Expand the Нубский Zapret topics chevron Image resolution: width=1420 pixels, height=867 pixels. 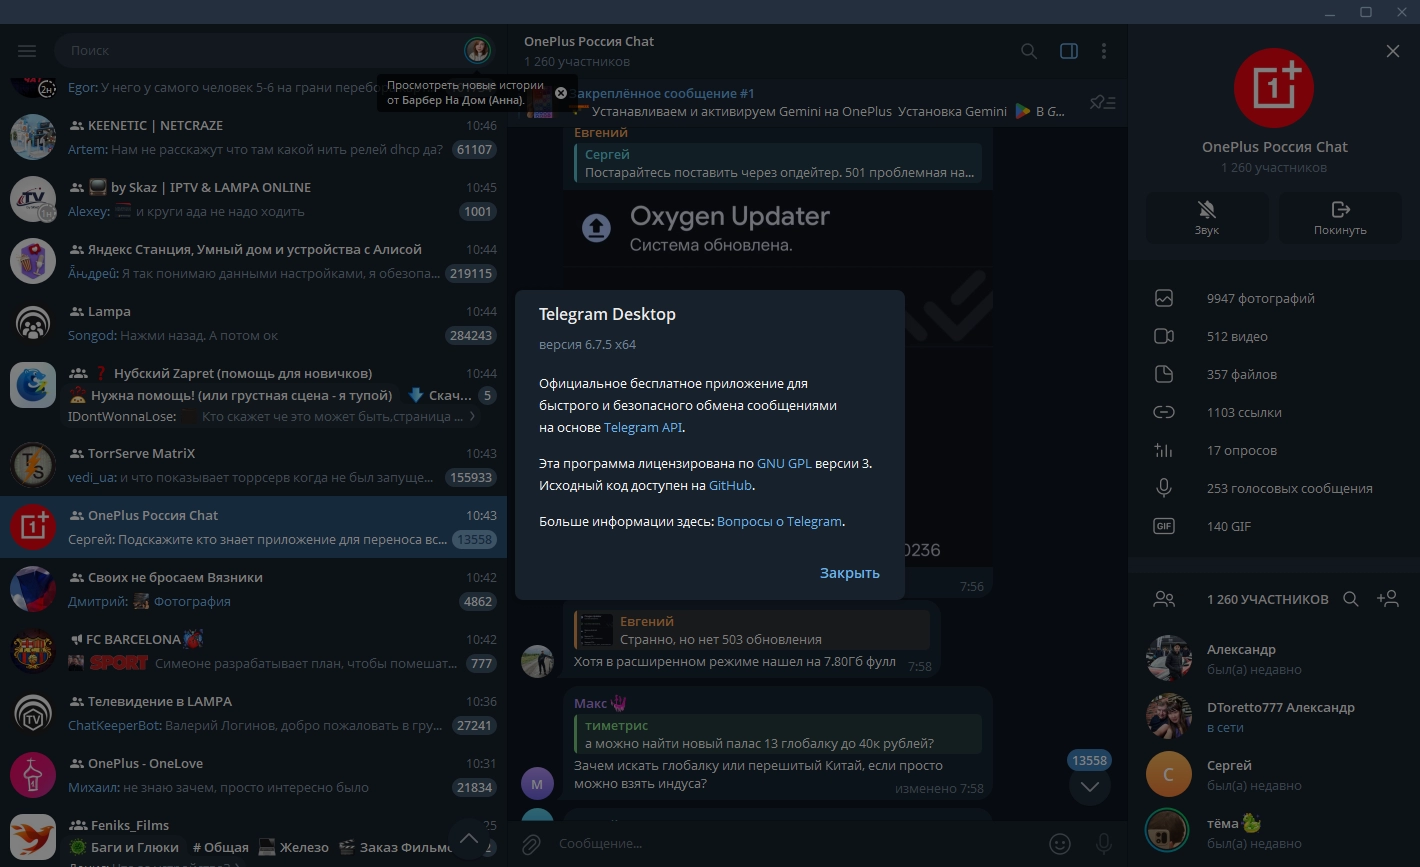point(473,417)
